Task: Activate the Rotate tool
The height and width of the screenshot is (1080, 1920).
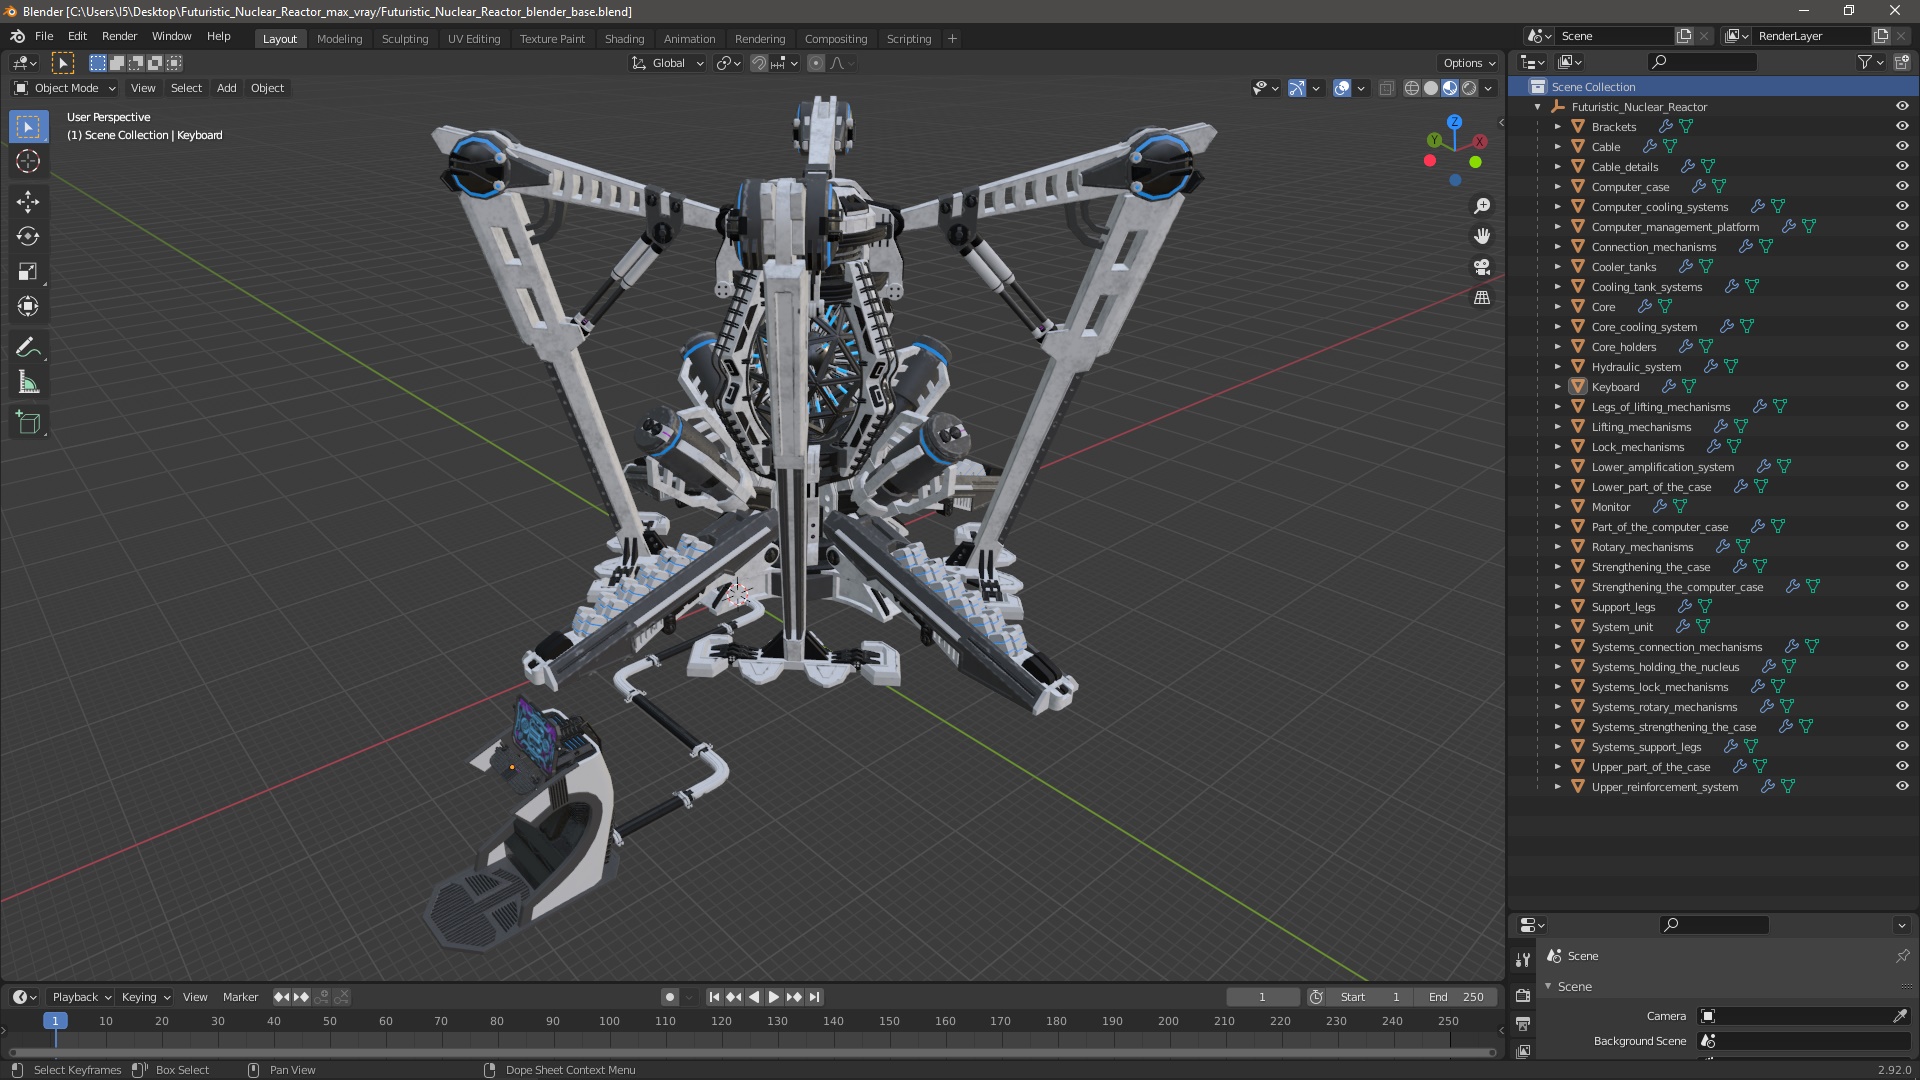Action: coord(28,237)
